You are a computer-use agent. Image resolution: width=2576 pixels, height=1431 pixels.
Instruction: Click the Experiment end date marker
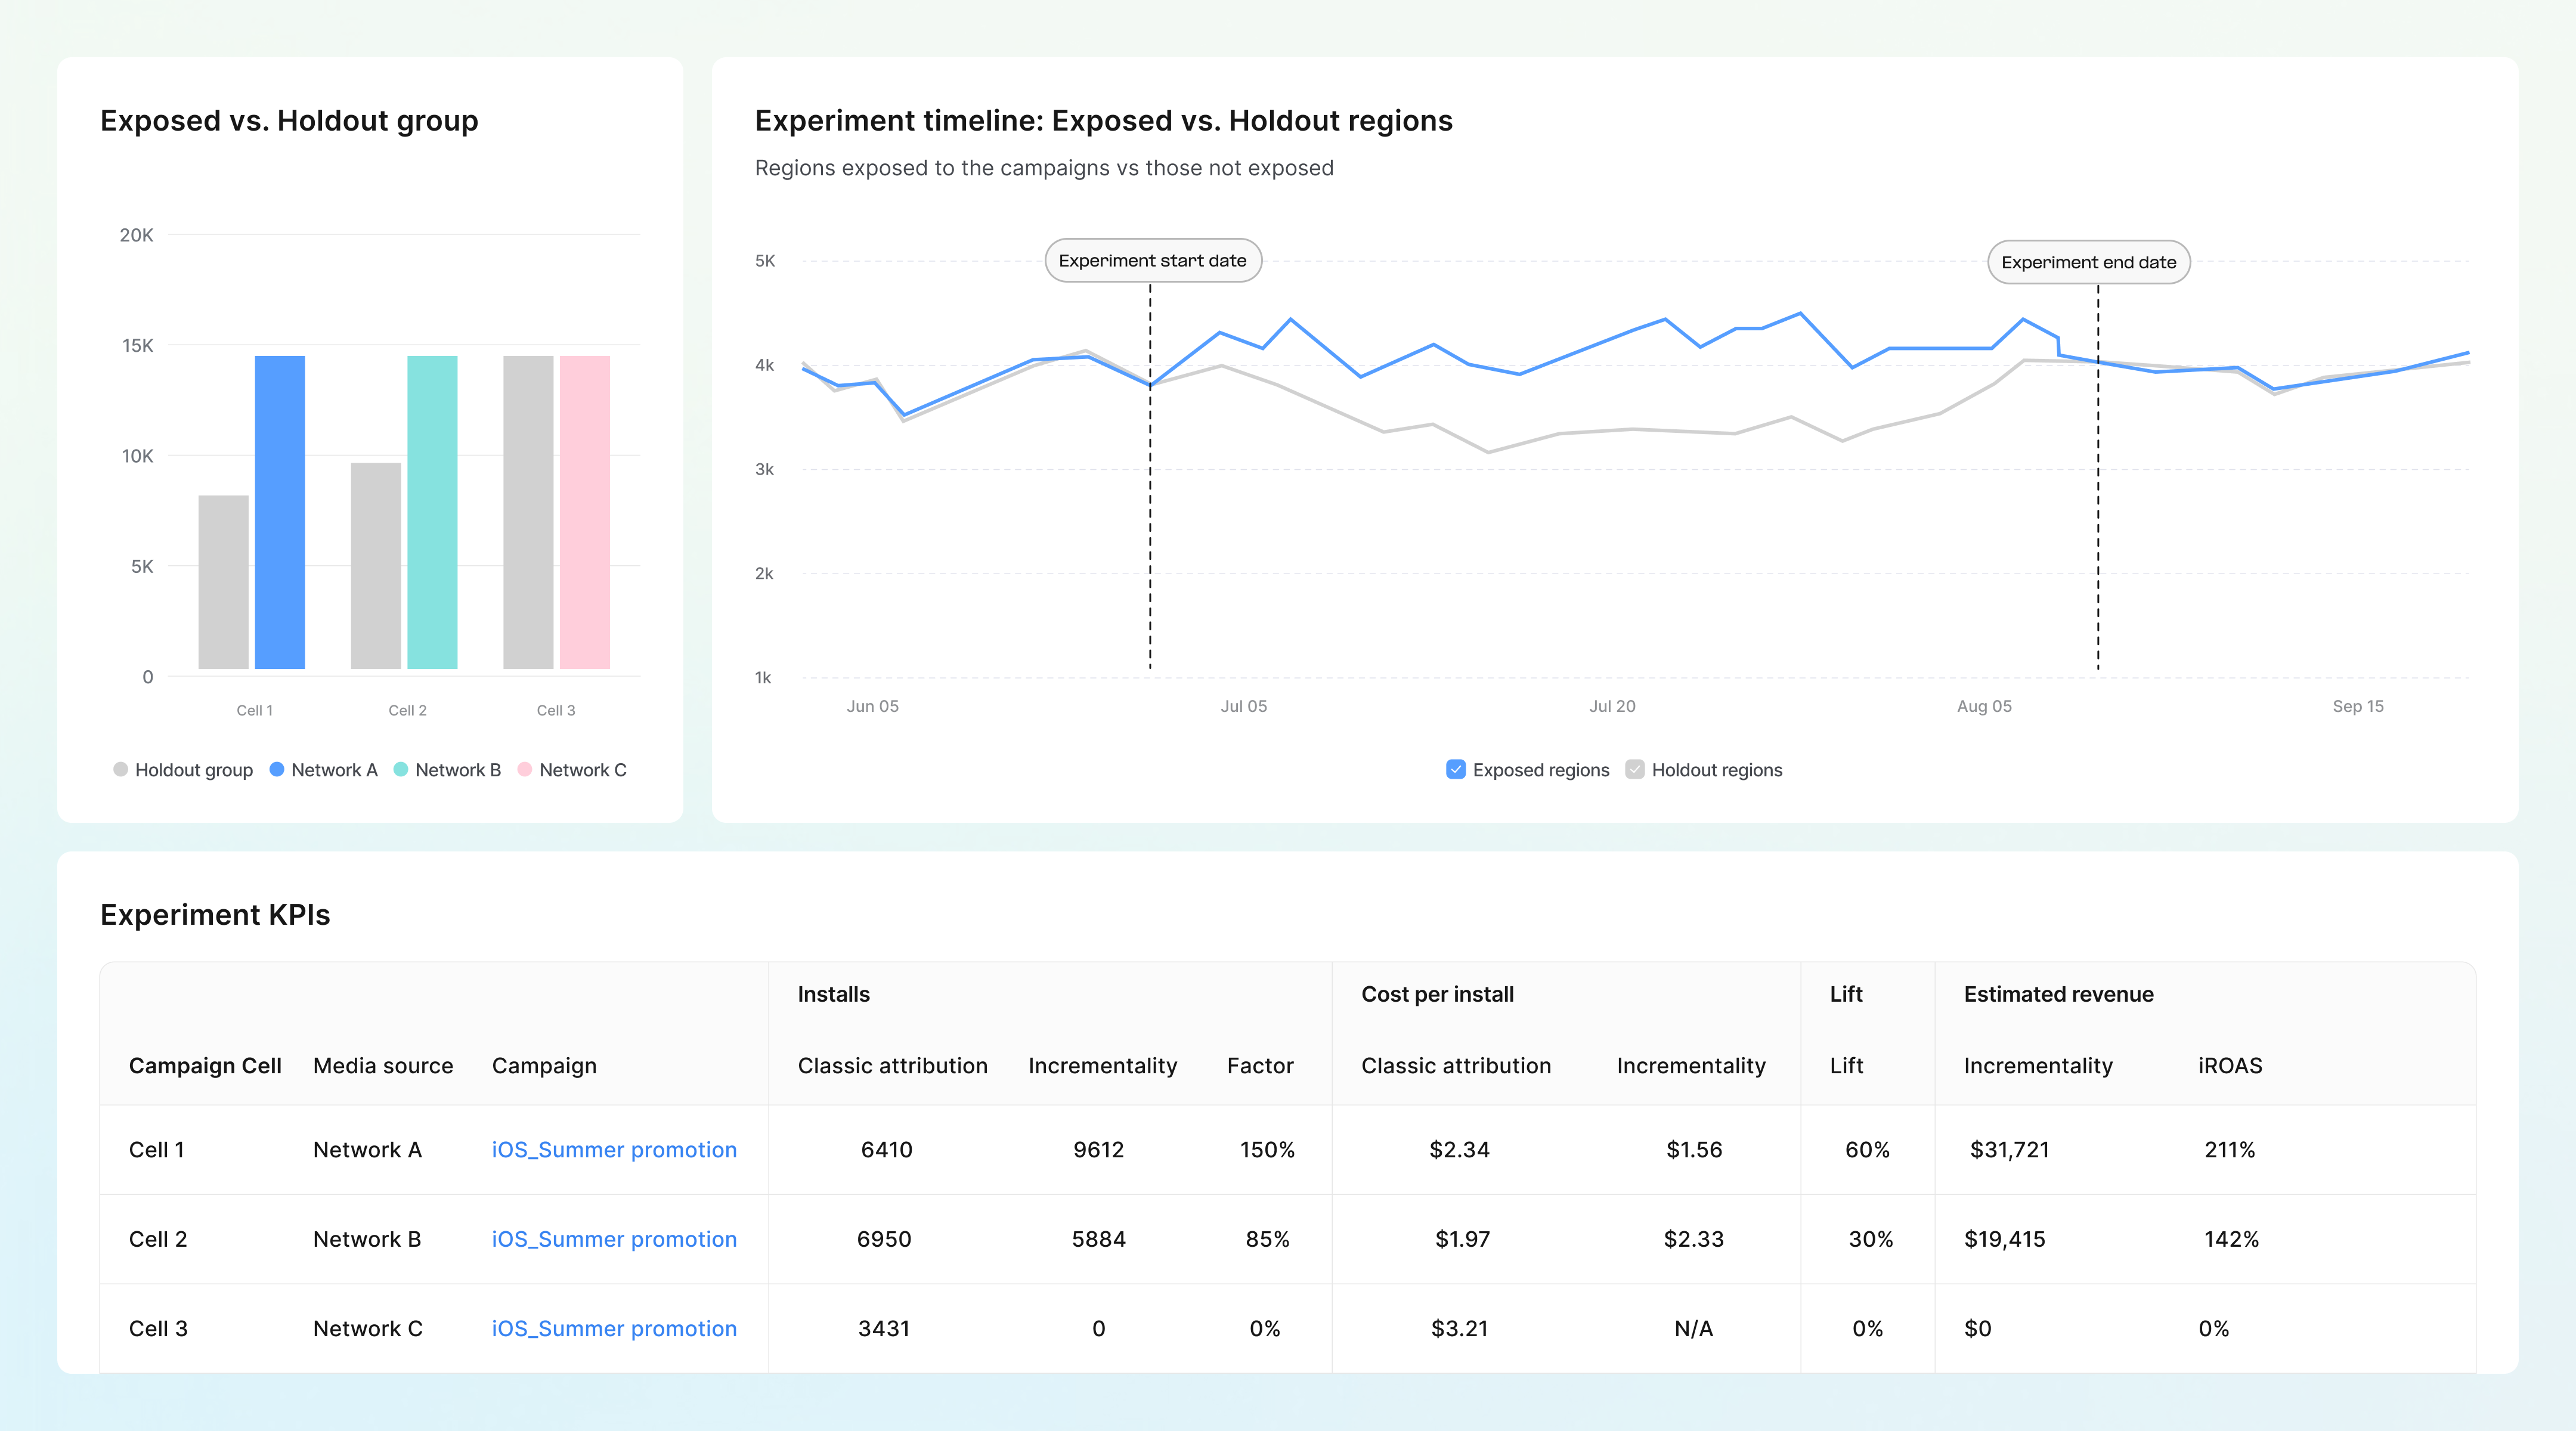2088,262
